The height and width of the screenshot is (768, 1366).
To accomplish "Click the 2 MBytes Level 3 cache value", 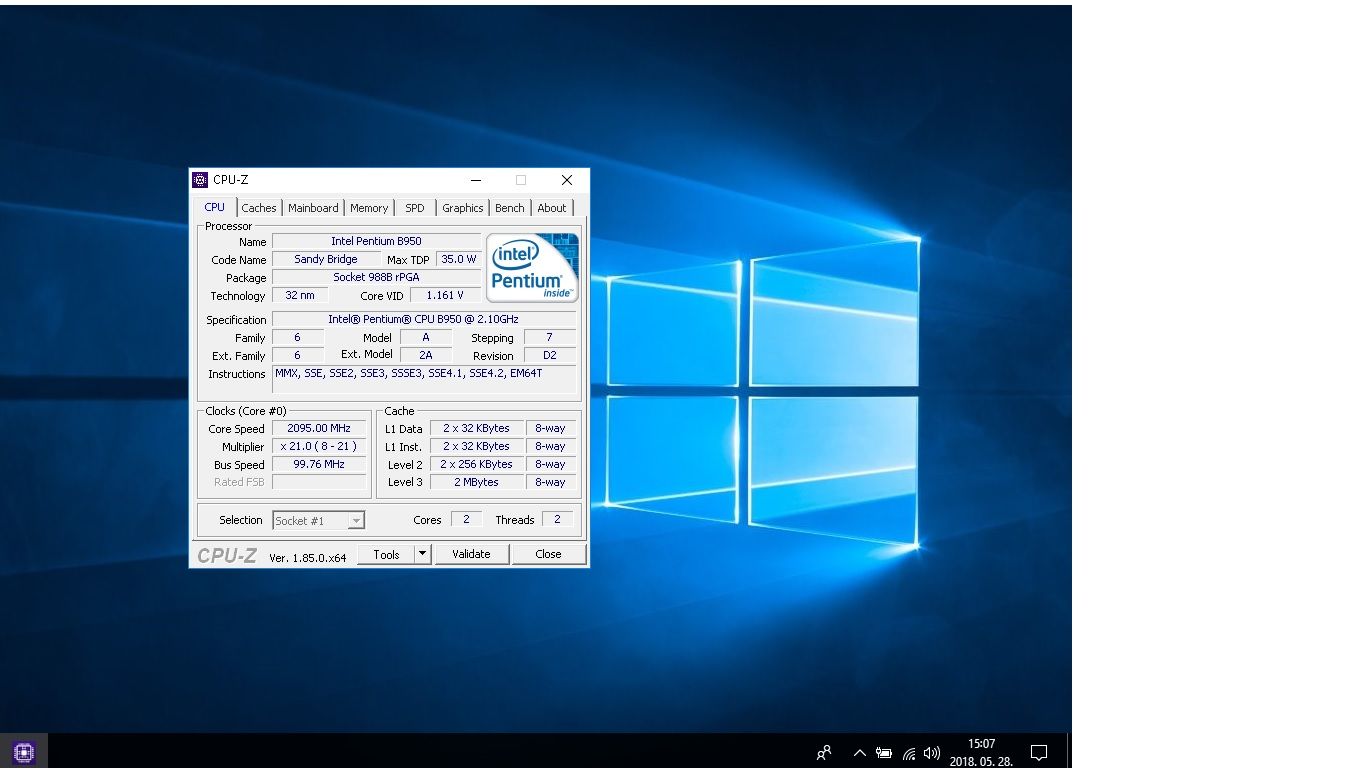I will tap(476, 482).
